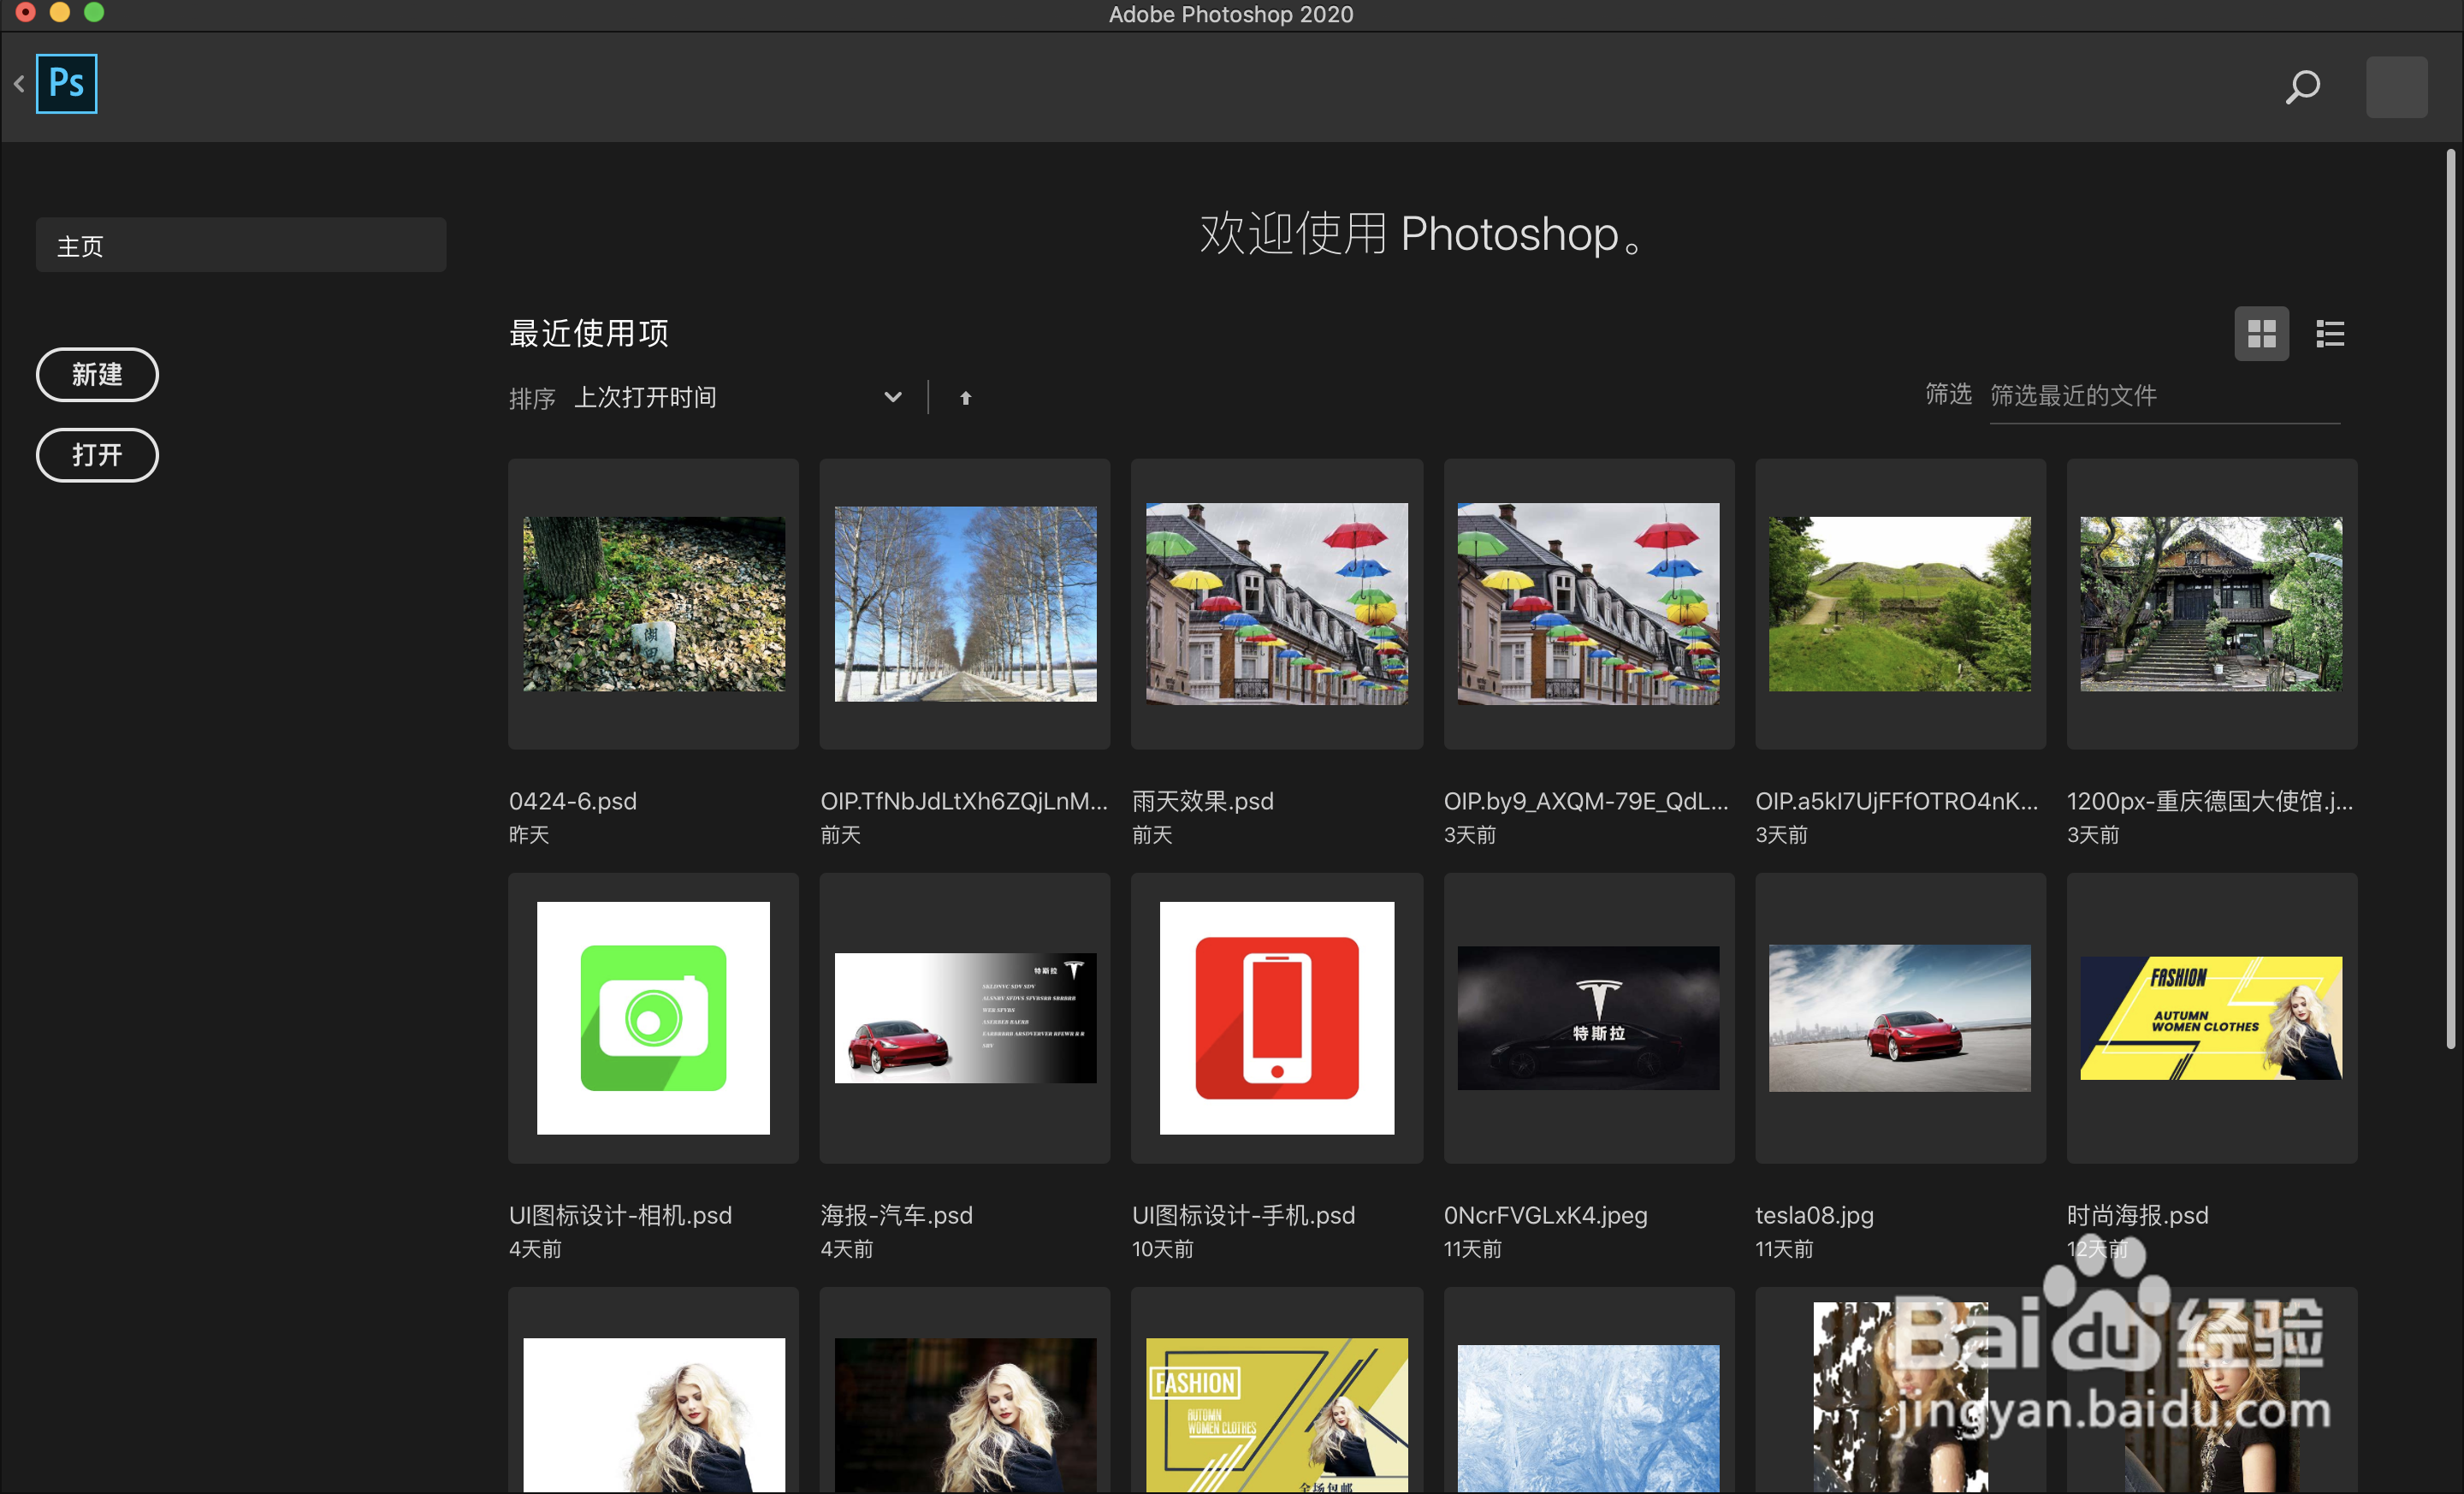This screenshot has height=1494, width=2464.
Task: Click the user profile avatar square
Action: coord(2396,87)
